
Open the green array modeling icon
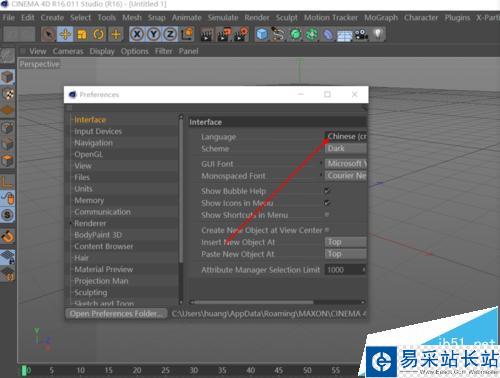(x=312, y=34)
